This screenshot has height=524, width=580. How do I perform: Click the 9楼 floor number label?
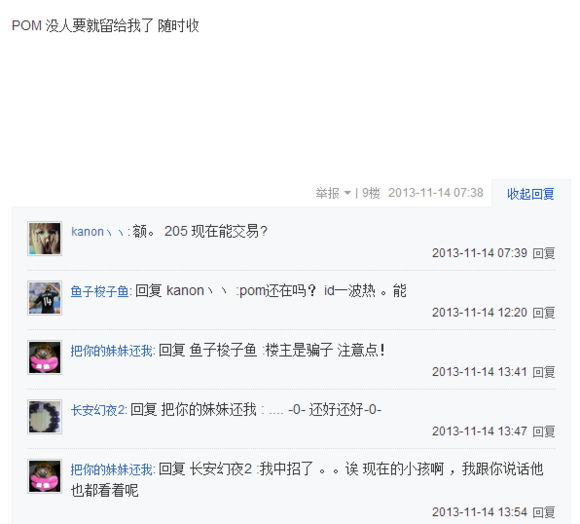tap(371, 193)
